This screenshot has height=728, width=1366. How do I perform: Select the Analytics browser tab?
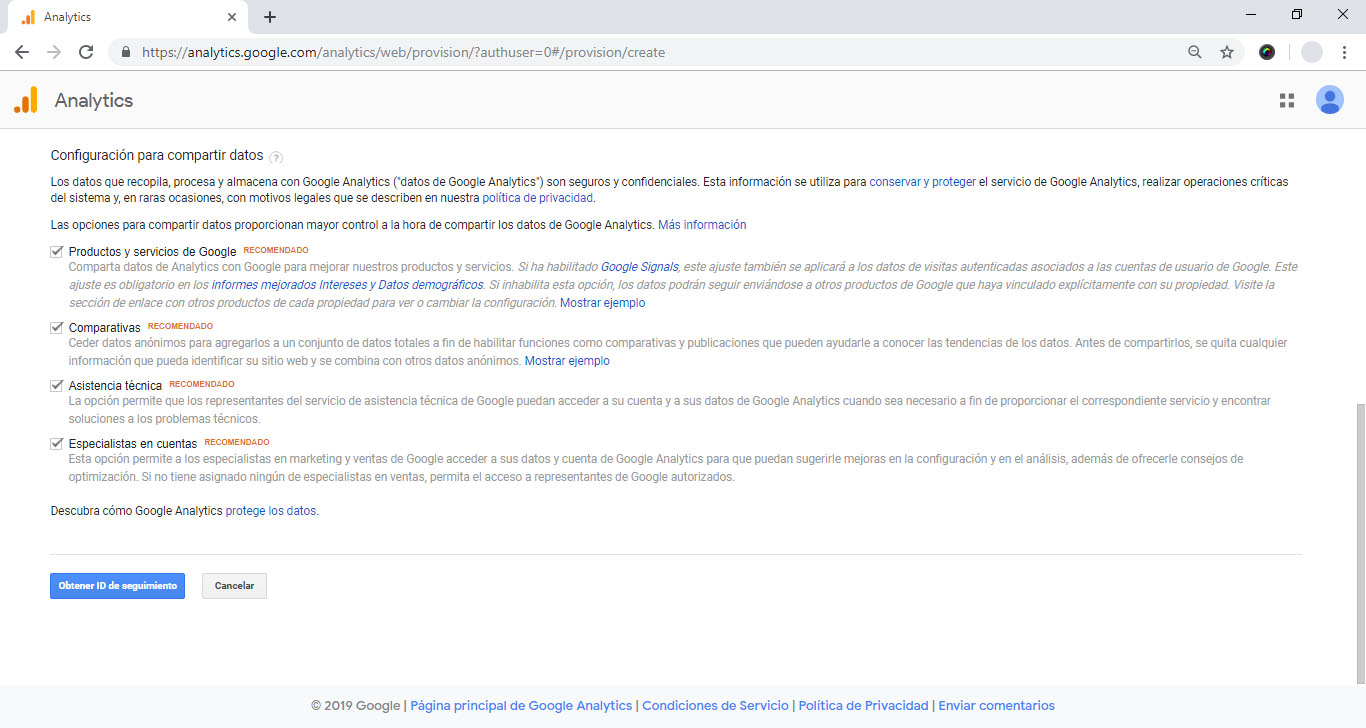coord(127,17)
